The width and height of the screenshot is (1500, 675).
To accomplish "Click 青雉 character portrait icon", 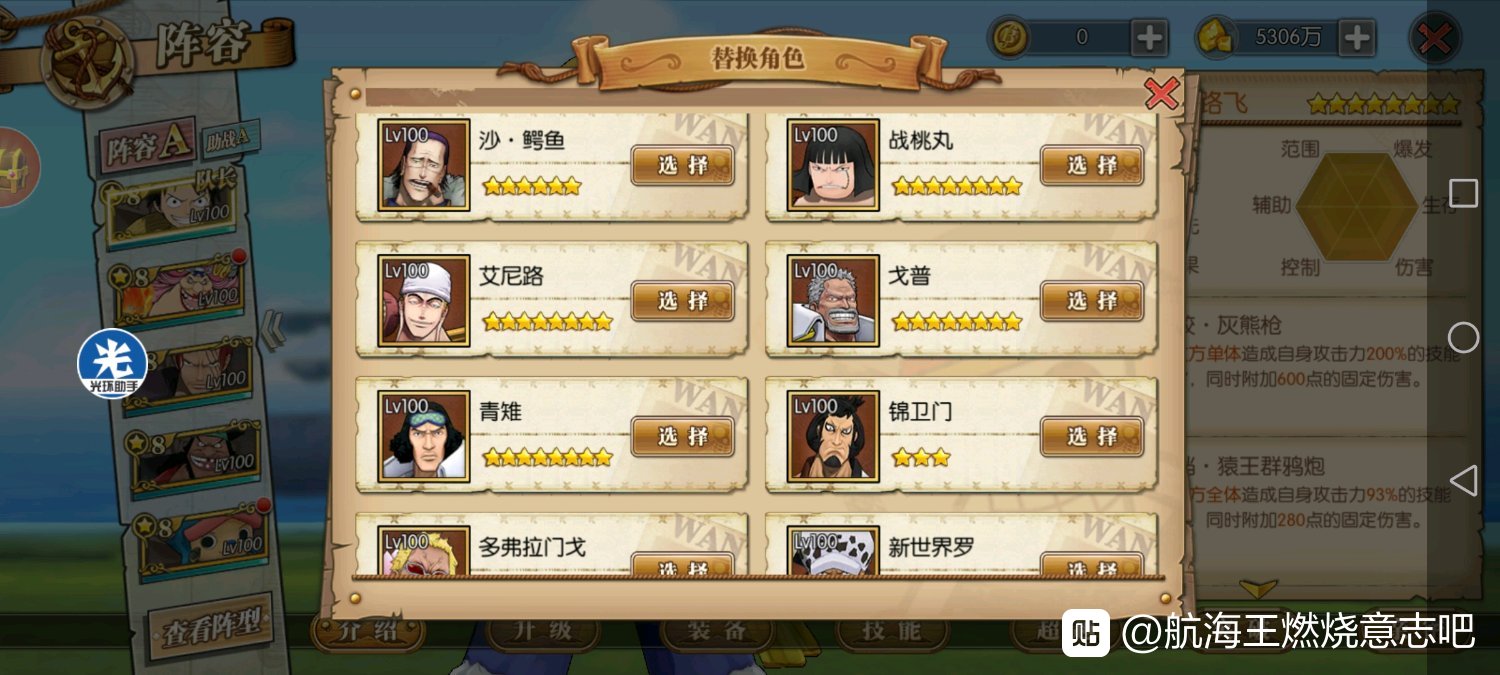I will click(x=424, y=437).
